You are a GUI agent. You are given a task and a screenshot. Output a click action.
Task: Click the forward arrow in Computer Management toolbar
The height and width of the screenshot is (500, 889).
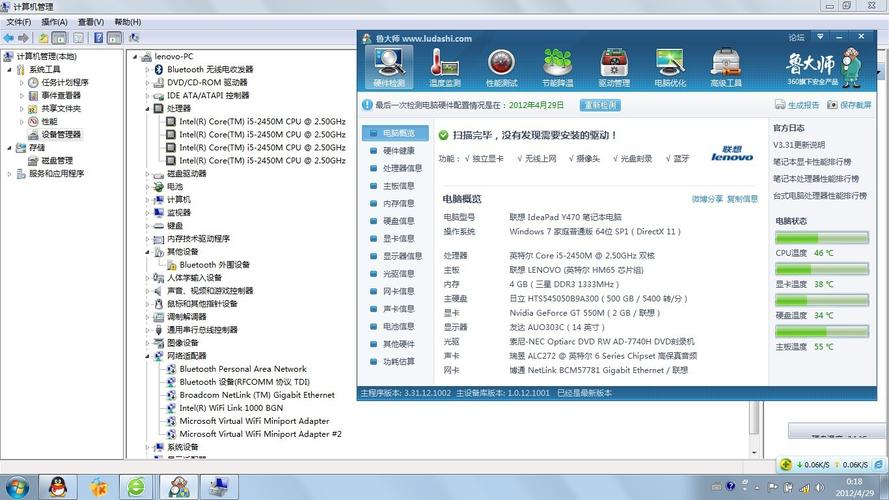pos(23,38)
